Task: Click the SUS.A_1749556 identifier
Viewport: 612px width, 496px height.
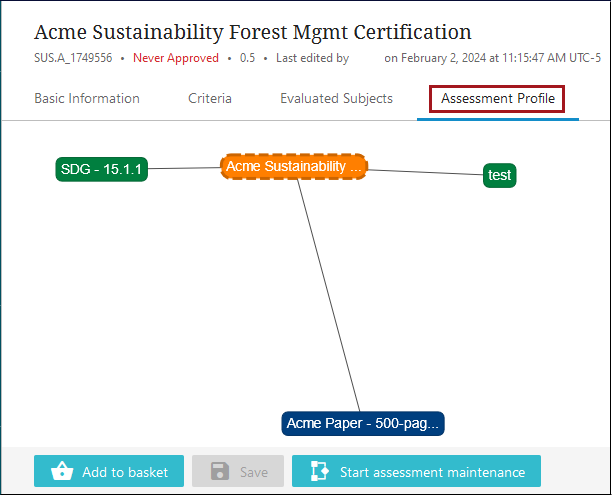Action: pos(73,58)
